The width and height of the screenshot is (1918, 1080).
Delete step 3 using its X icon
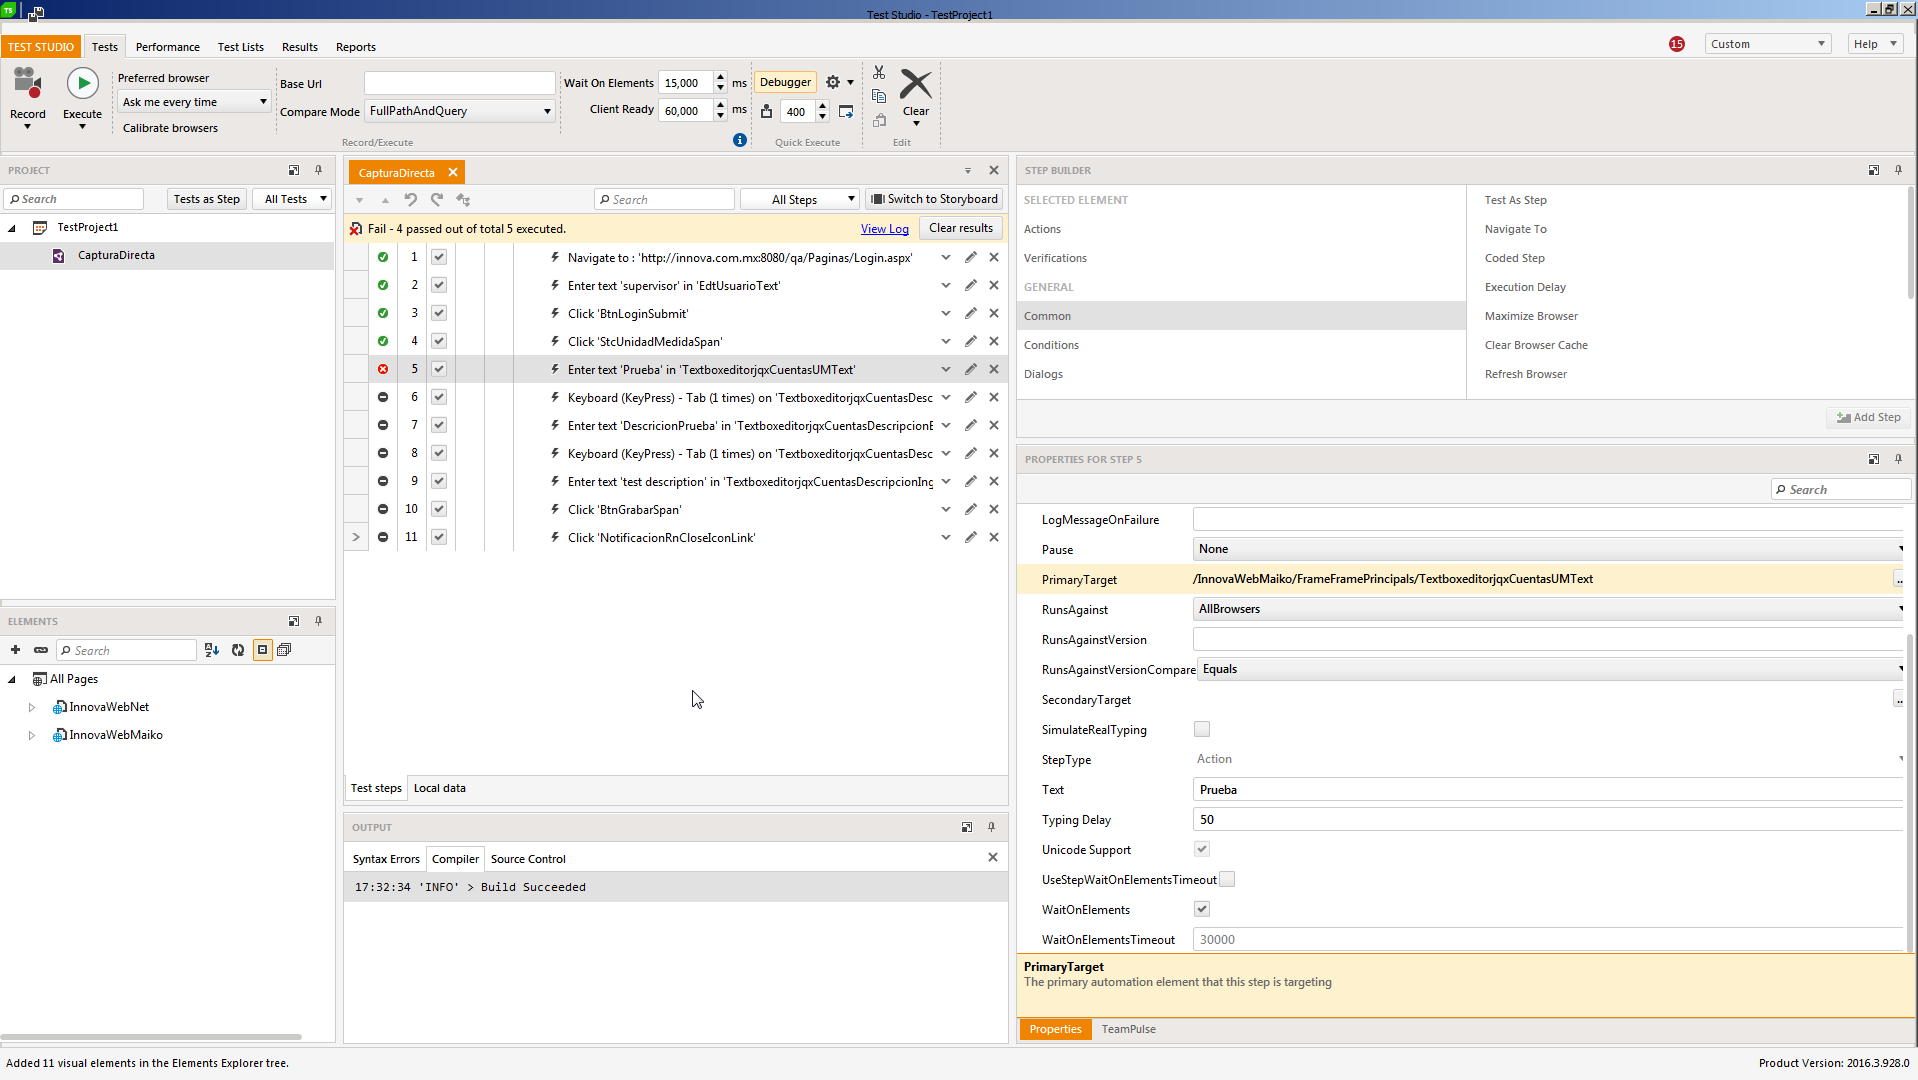click(994, 314)
